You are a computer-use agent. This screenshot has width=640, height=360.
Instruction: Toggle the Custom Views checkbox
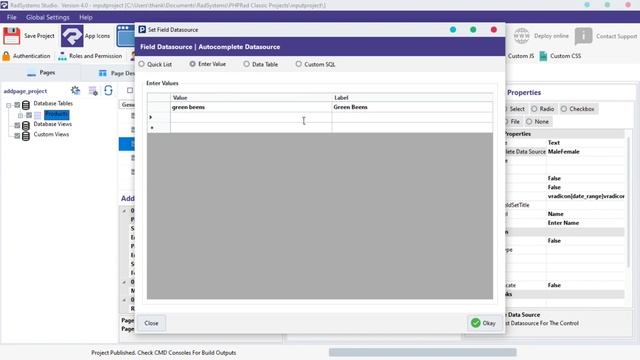click(x=17, y=136)
